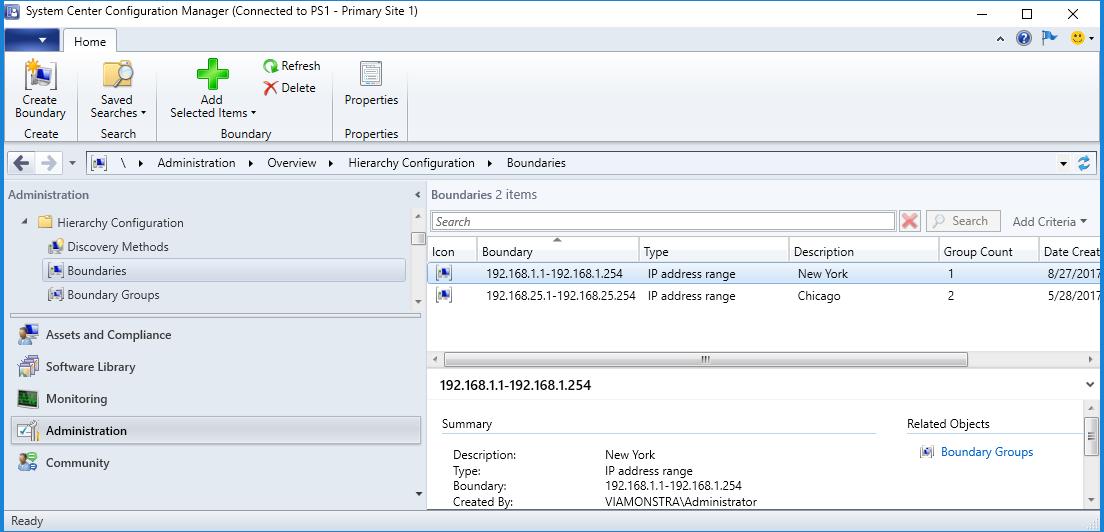Refresh the boundaries list from ribbon
The height and width of the screenshot is (532, 1104).
291,66
